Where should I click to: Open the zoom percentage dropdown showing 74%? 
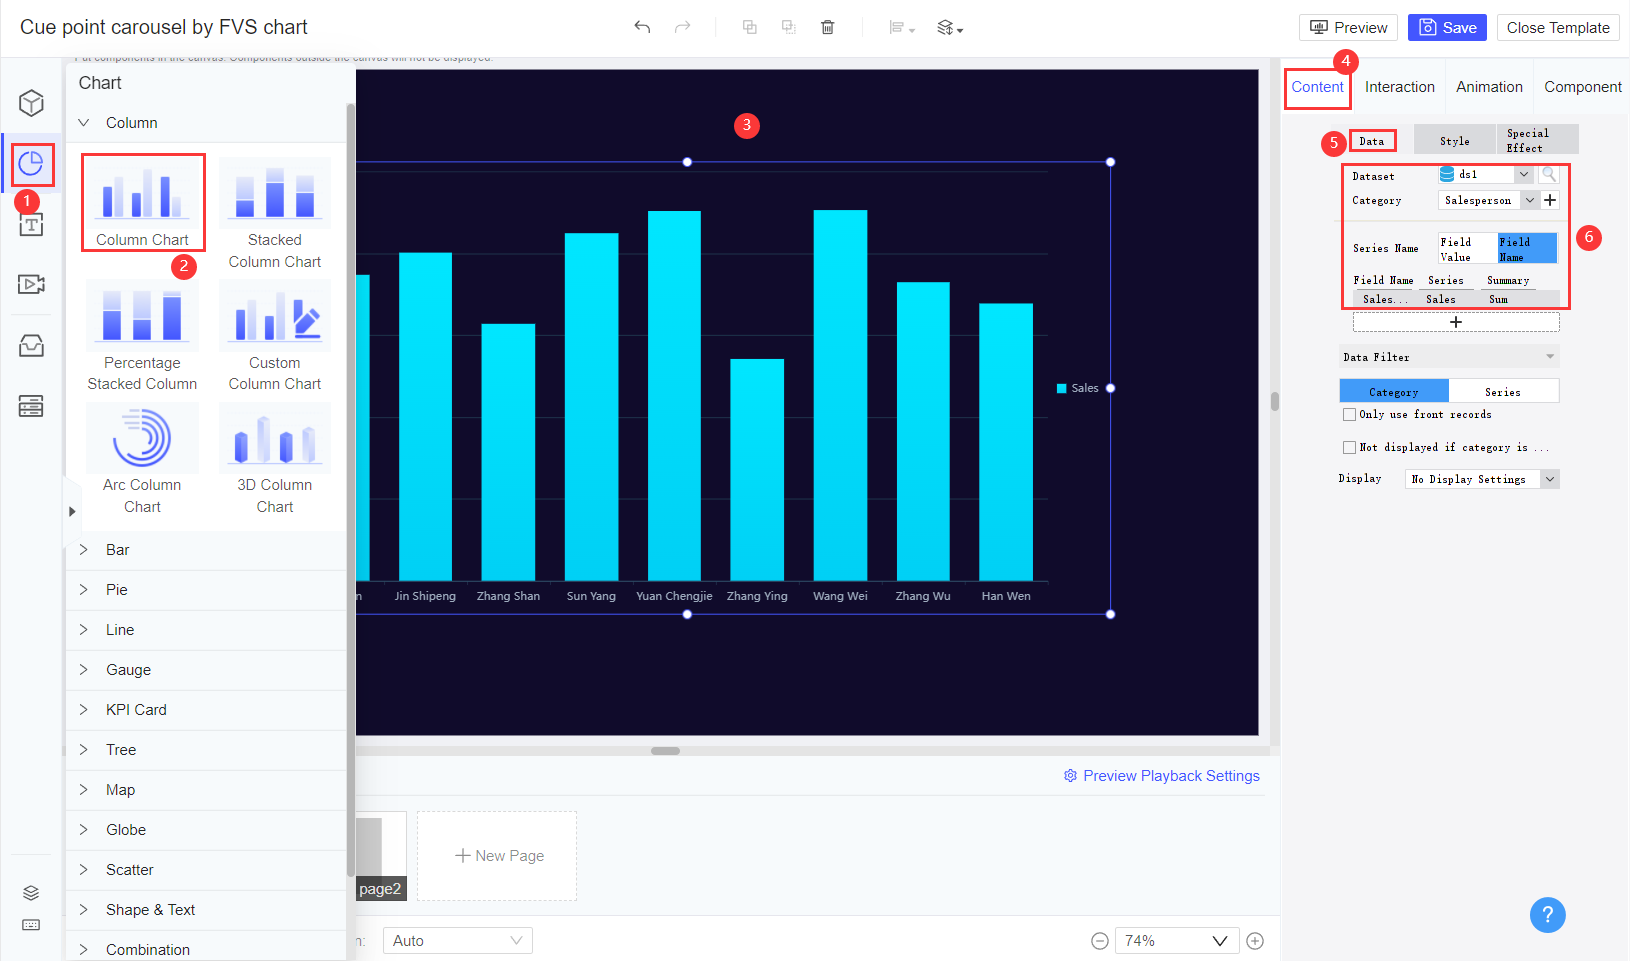click(x=1176, y=940)
